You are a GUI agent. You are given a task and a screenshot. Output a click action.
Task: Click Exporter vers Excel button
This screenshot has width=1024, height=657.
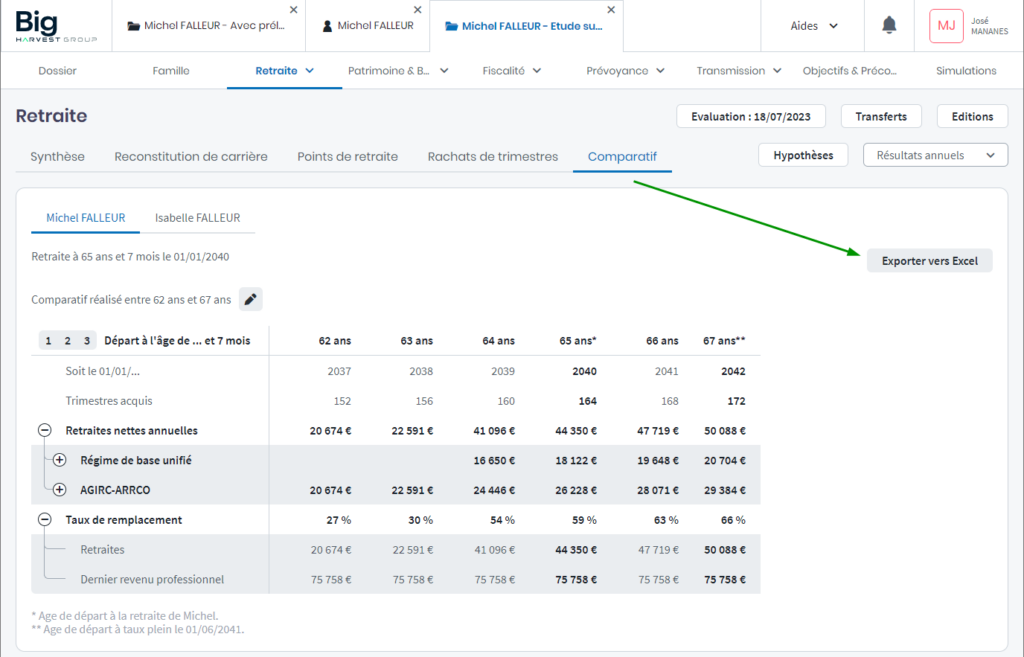click(929, 261)
